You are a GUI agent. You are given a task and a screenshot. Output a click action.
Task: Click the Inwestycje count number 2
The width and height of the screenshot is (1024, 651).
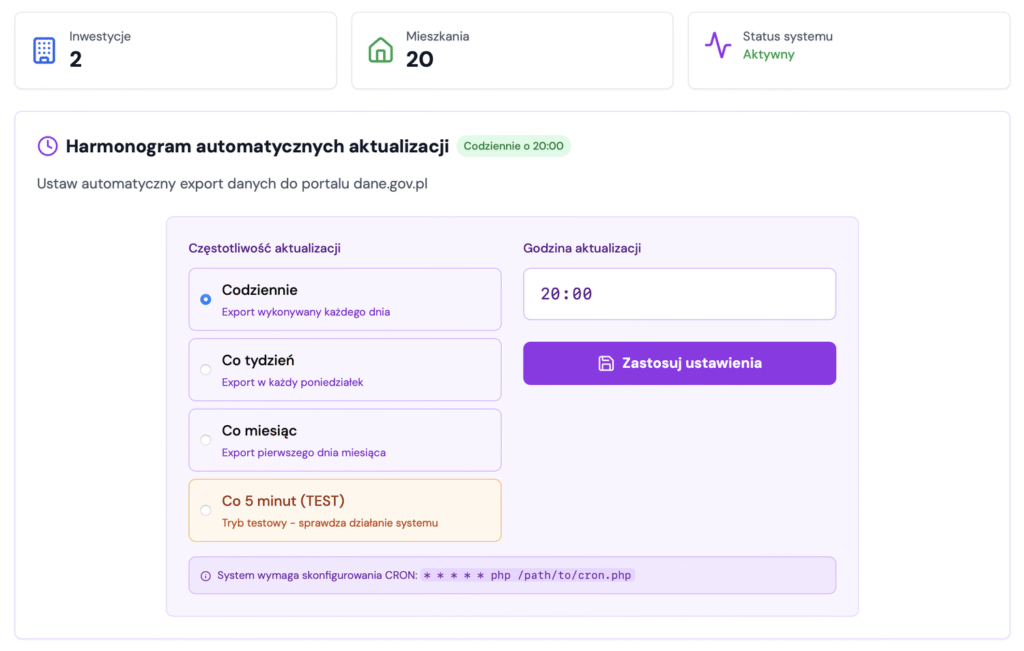75,60
